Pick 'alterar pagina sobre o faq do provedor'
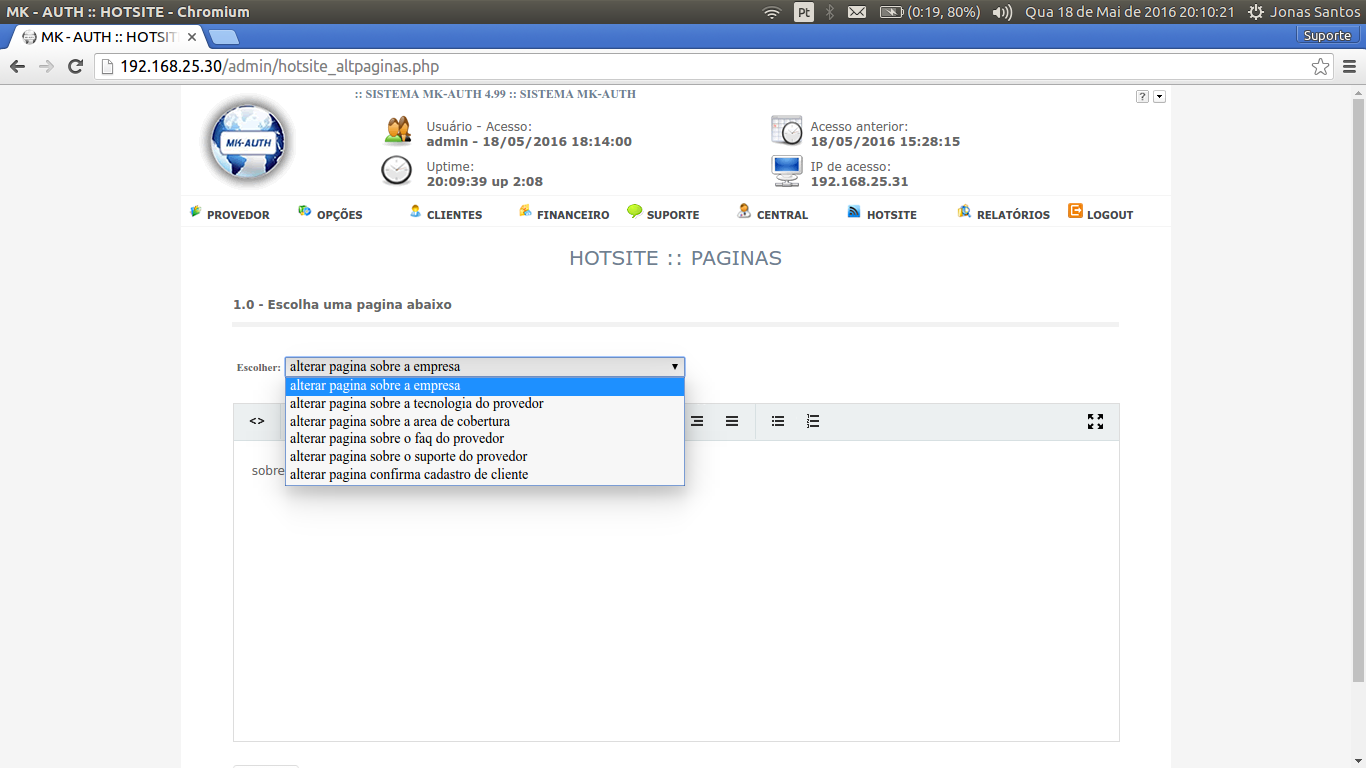Viewport: 1366px width, 768px height. pyautogui.click(x=397, y=439)
